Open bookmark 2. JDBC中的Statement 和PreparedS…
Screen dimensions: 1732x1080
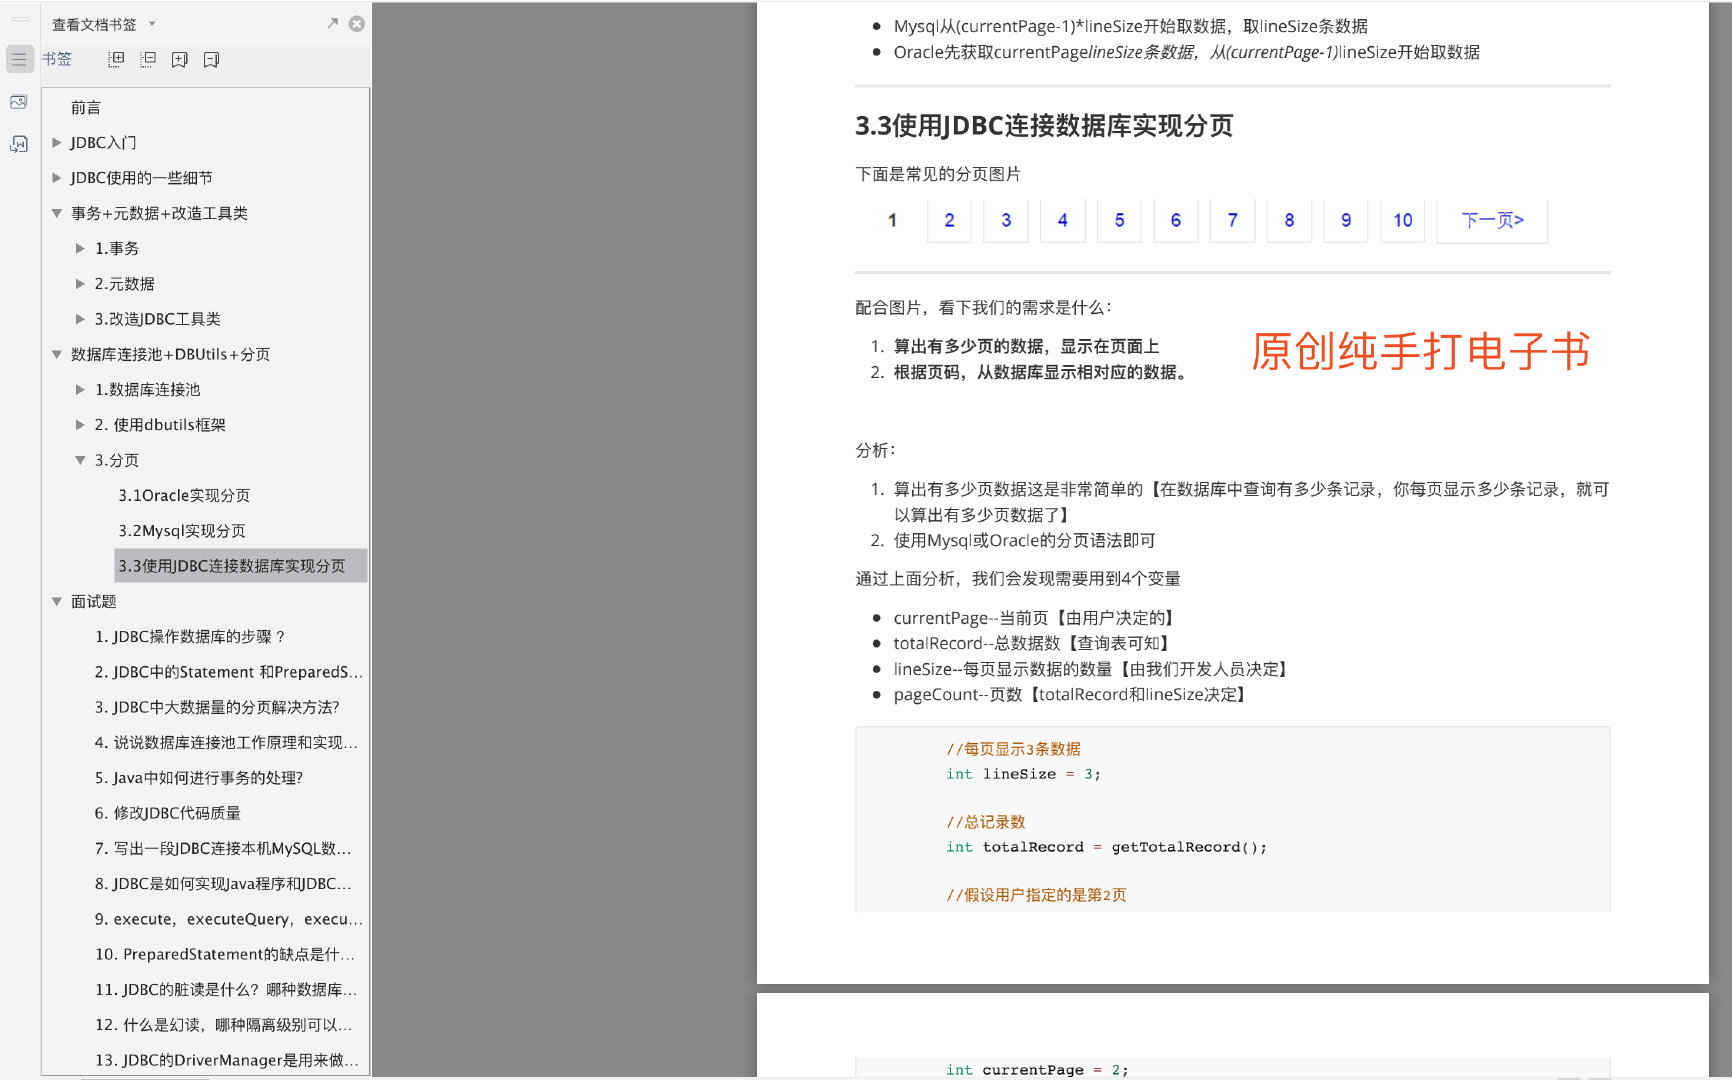pyautogui.click(x=229, y=672)
